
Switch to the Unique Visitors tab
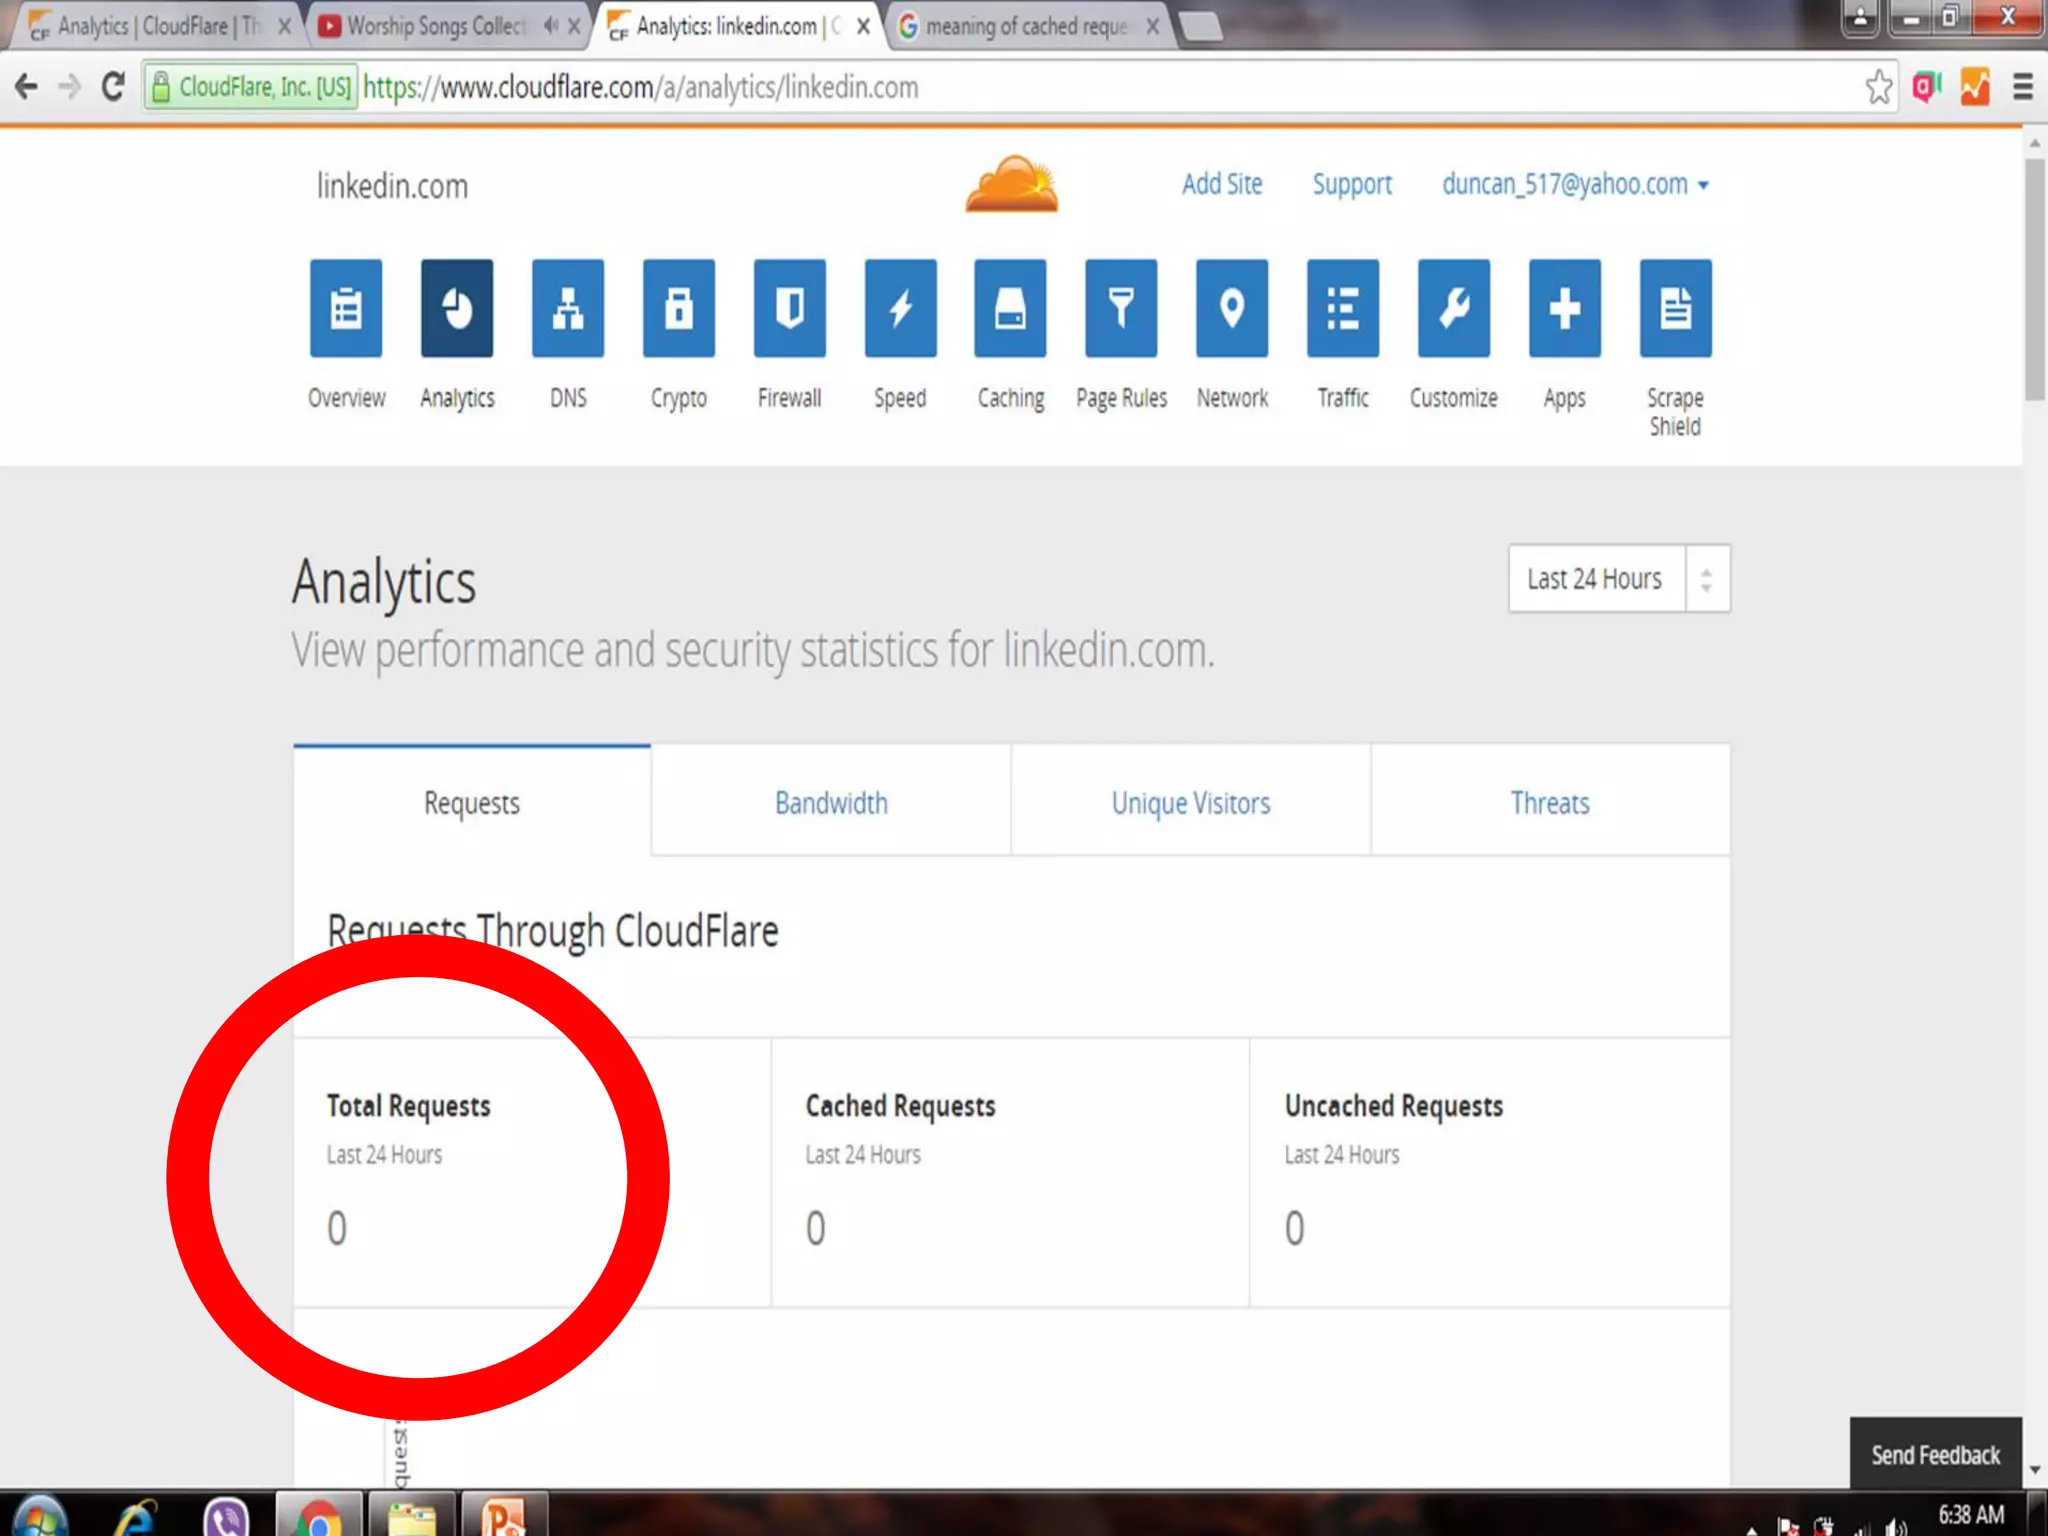(1190, 802)
